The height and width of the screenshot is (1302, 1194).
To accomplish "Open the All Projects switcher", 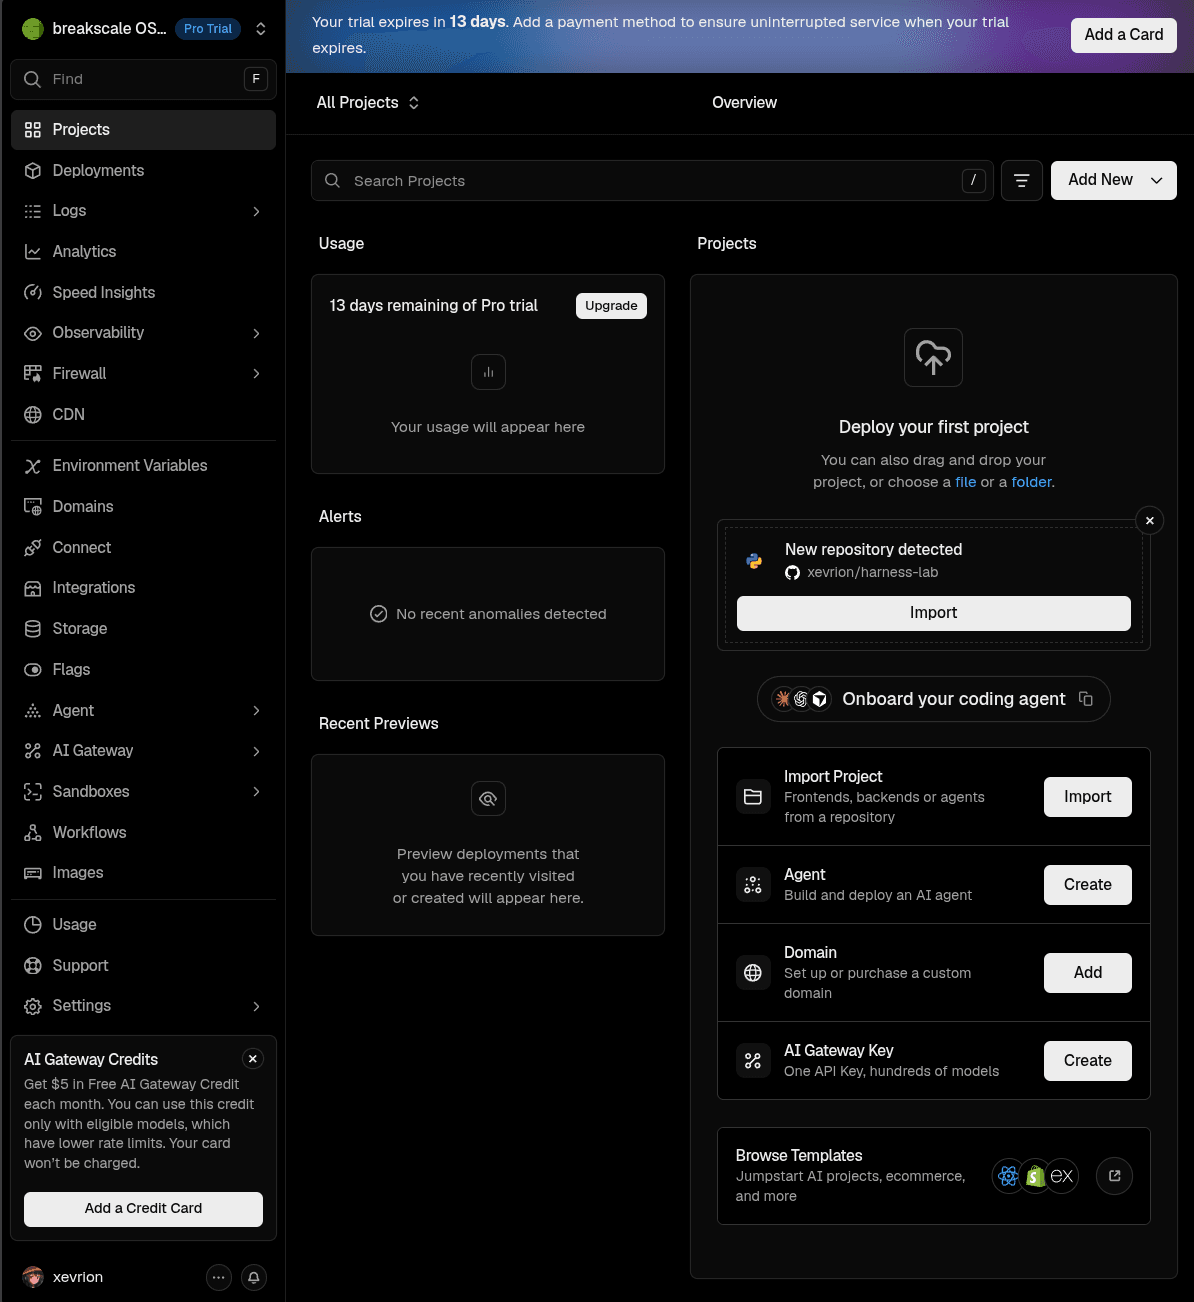I will 368,103.
